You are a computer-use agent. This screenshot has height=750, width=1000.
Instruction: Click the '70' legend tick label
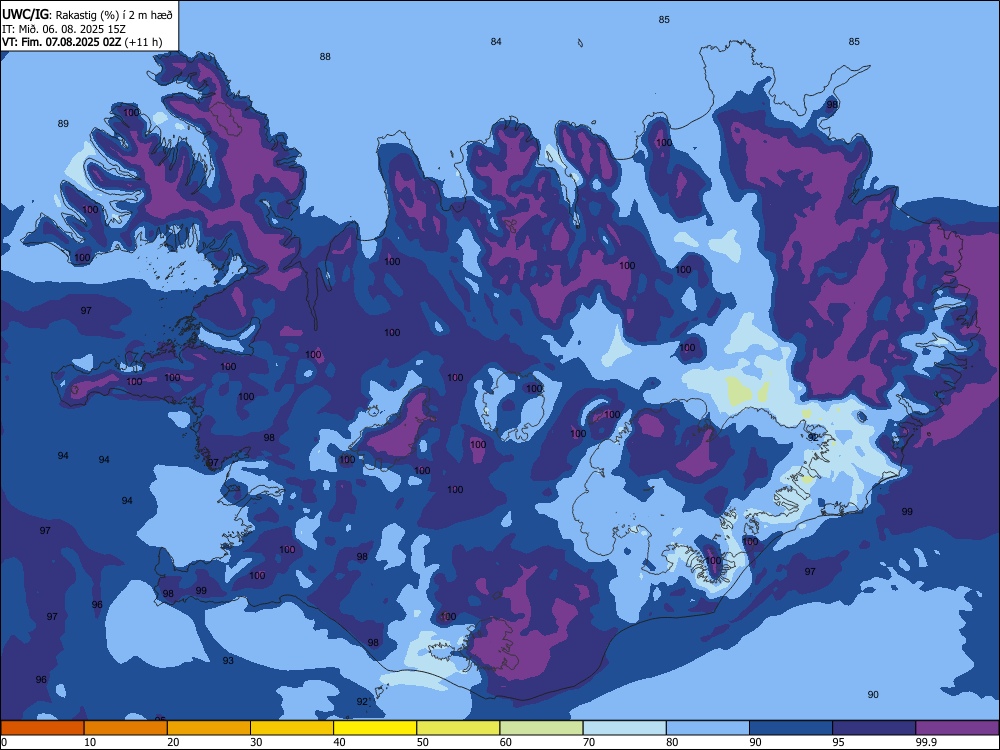tap(589, 742)
